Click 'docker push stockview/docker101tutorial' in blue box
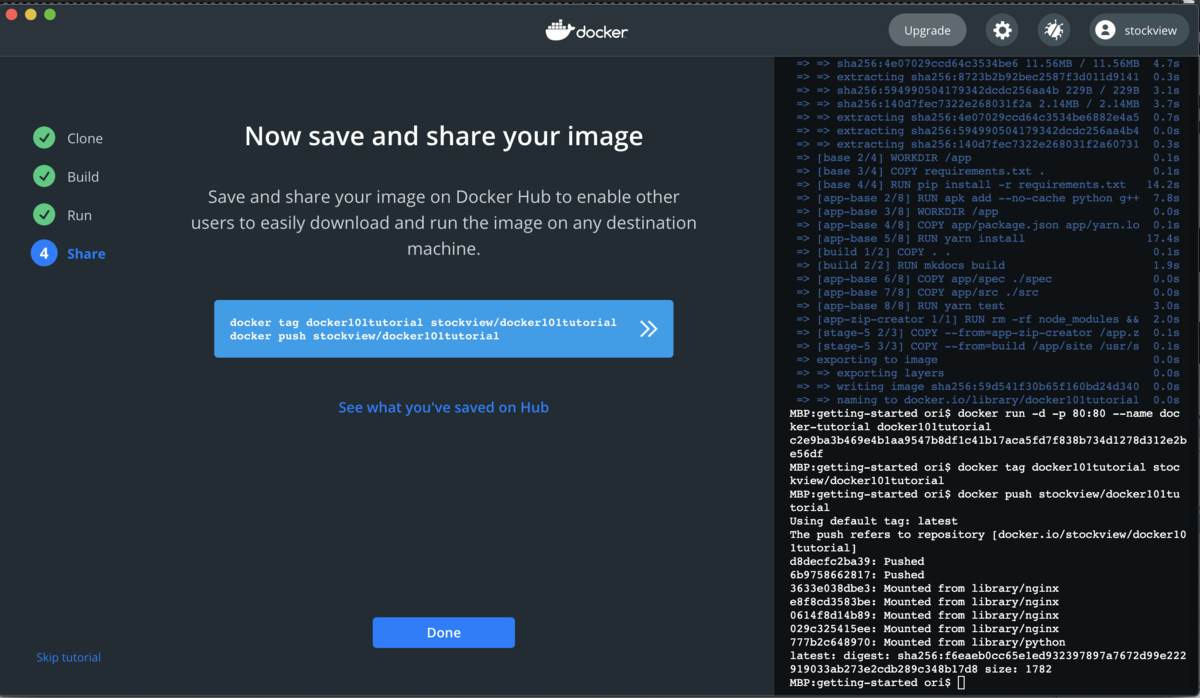This screenshot has width=1200, height=698. click(x=364, y=336)
